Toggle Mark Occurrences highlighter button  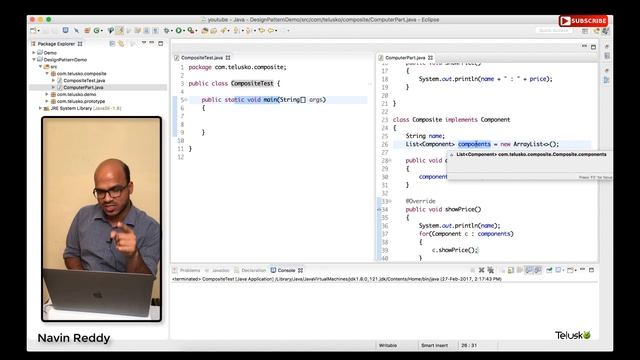click(x=120, y=30)
